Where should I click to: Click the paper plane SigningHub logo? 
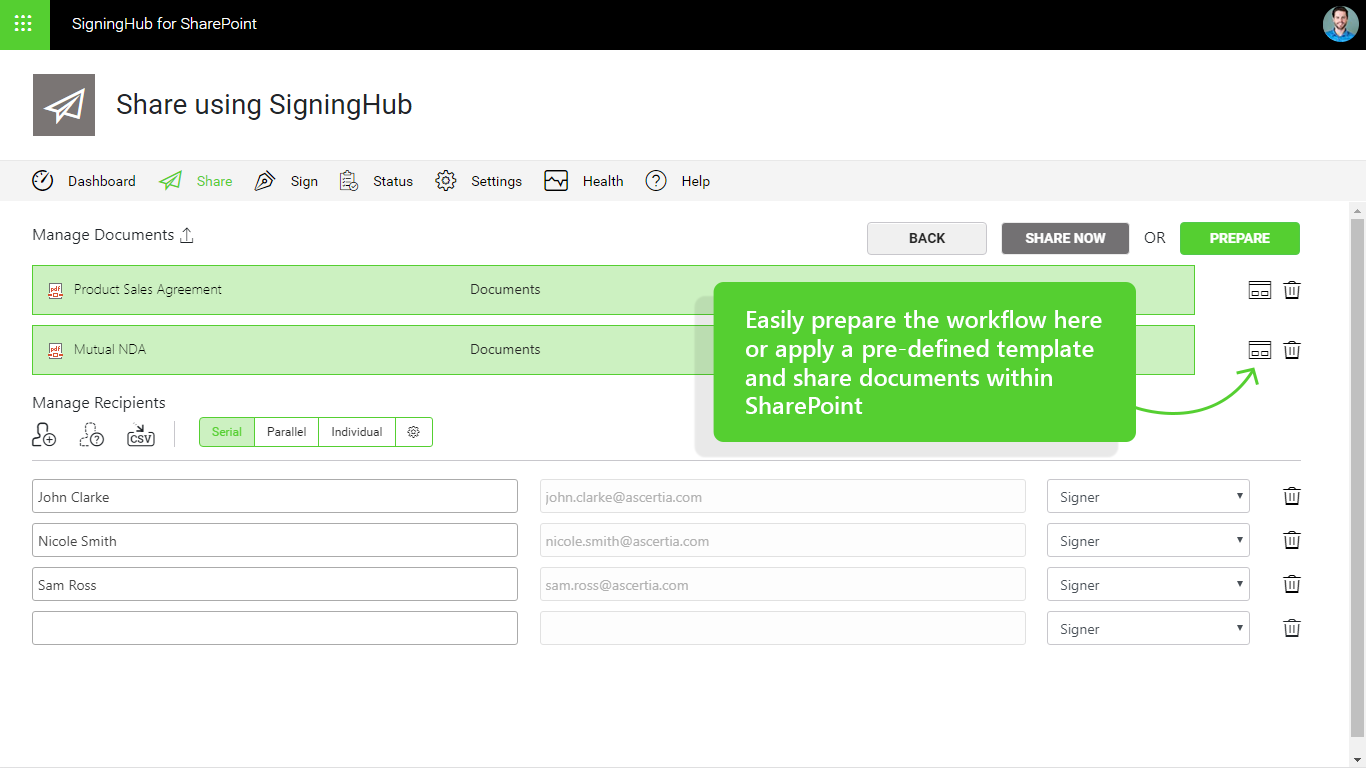[64, 105]
